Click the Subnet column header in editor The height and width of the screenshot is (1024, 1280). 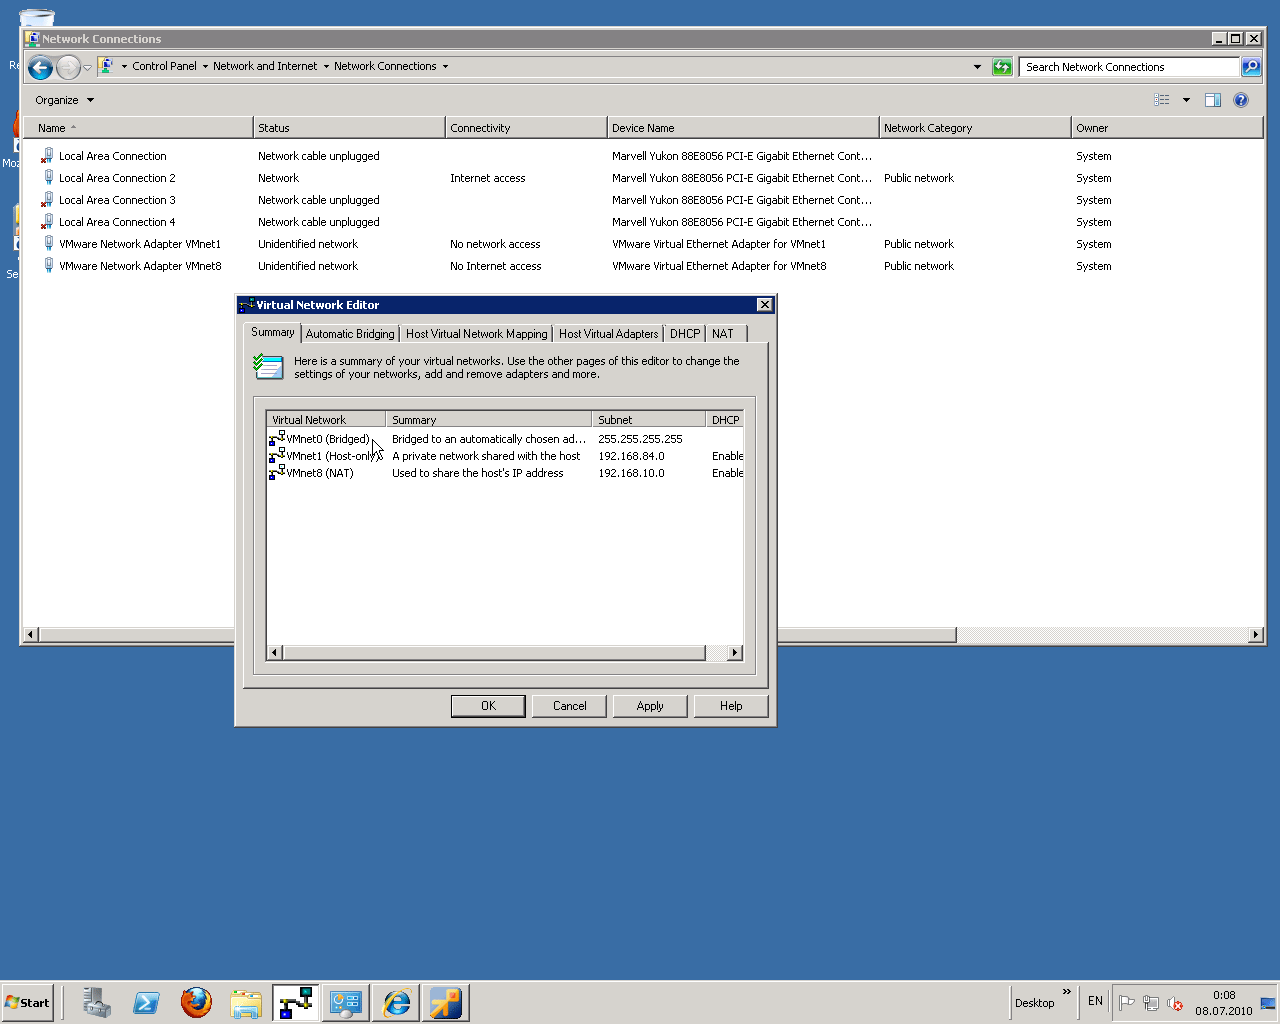[x=649, y=420]
